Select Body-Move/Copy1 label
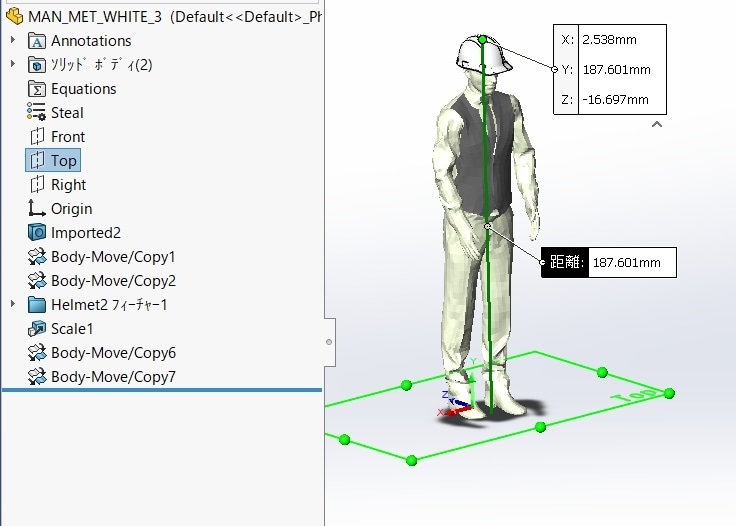Image resolution: width=736 pixels, height=526 pixels. pyautogui.click(x=113, y=257)
